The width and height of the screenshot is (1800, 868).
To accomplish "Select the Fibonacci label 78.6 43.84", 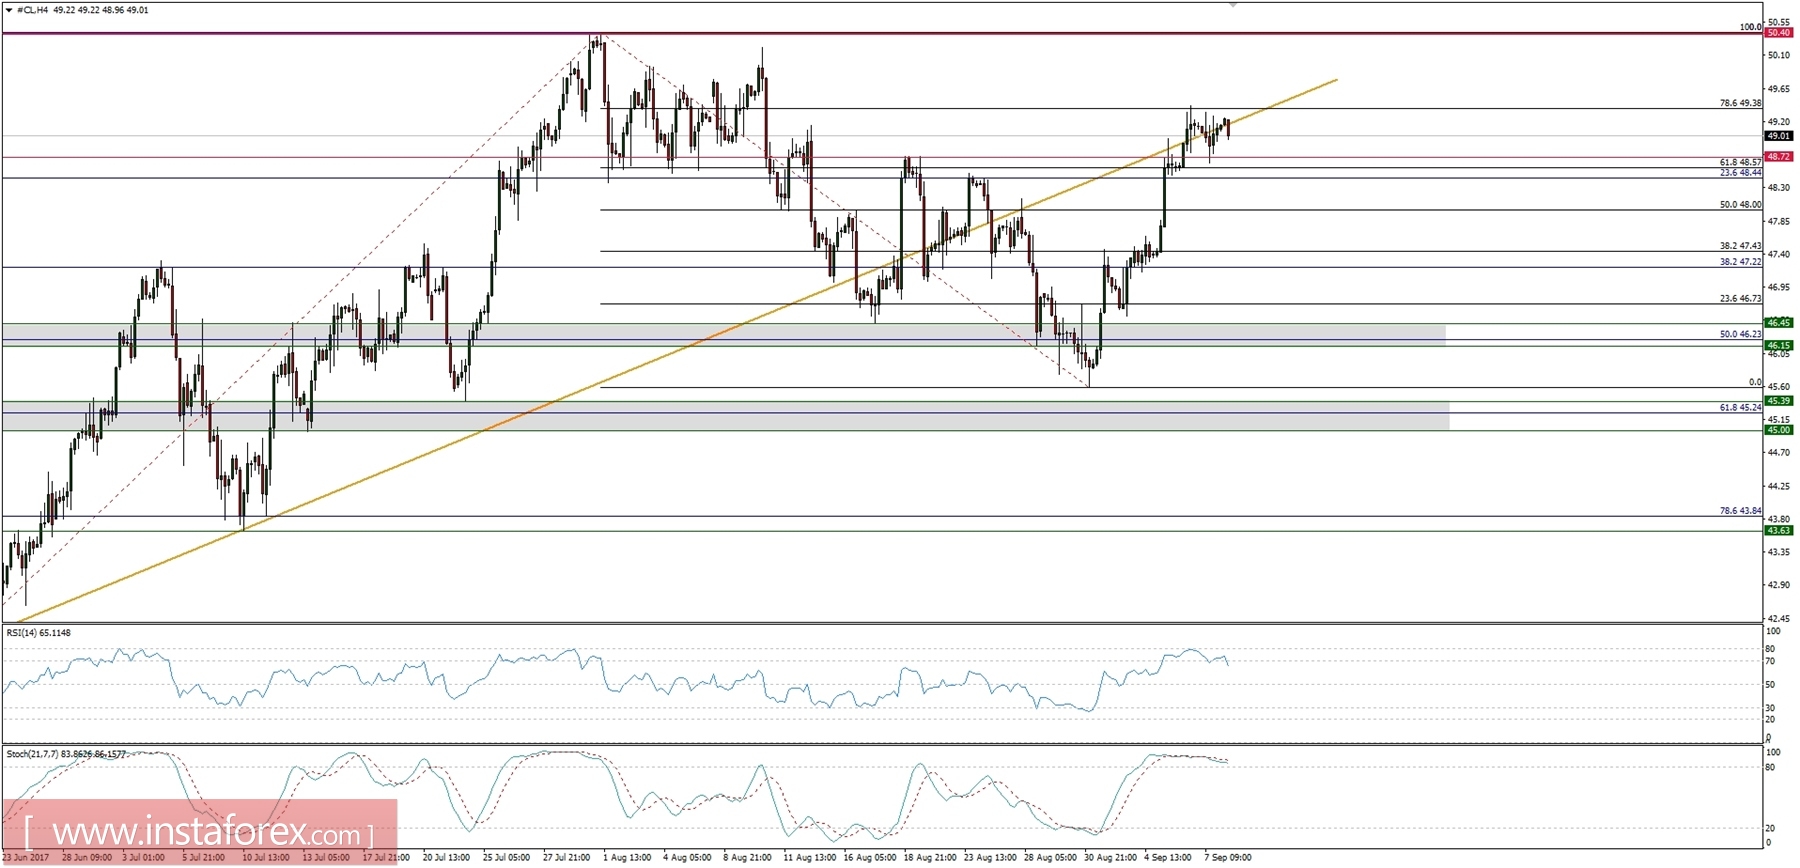I will [x=1740, y=511].
